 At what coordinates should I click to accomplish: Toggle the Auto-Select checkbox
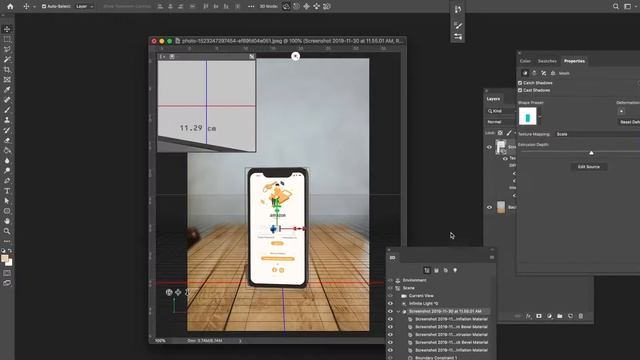(44, 7)
